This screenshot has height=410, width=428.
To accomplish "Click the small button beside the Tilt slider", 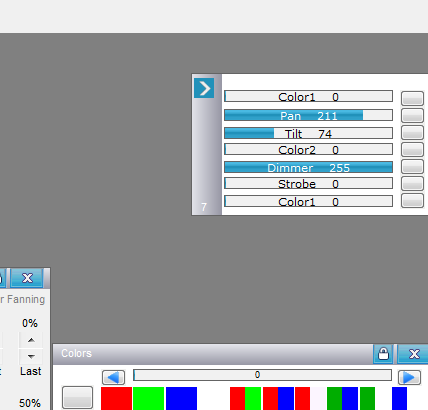I will pyautogui.click(x=412, y=132).
